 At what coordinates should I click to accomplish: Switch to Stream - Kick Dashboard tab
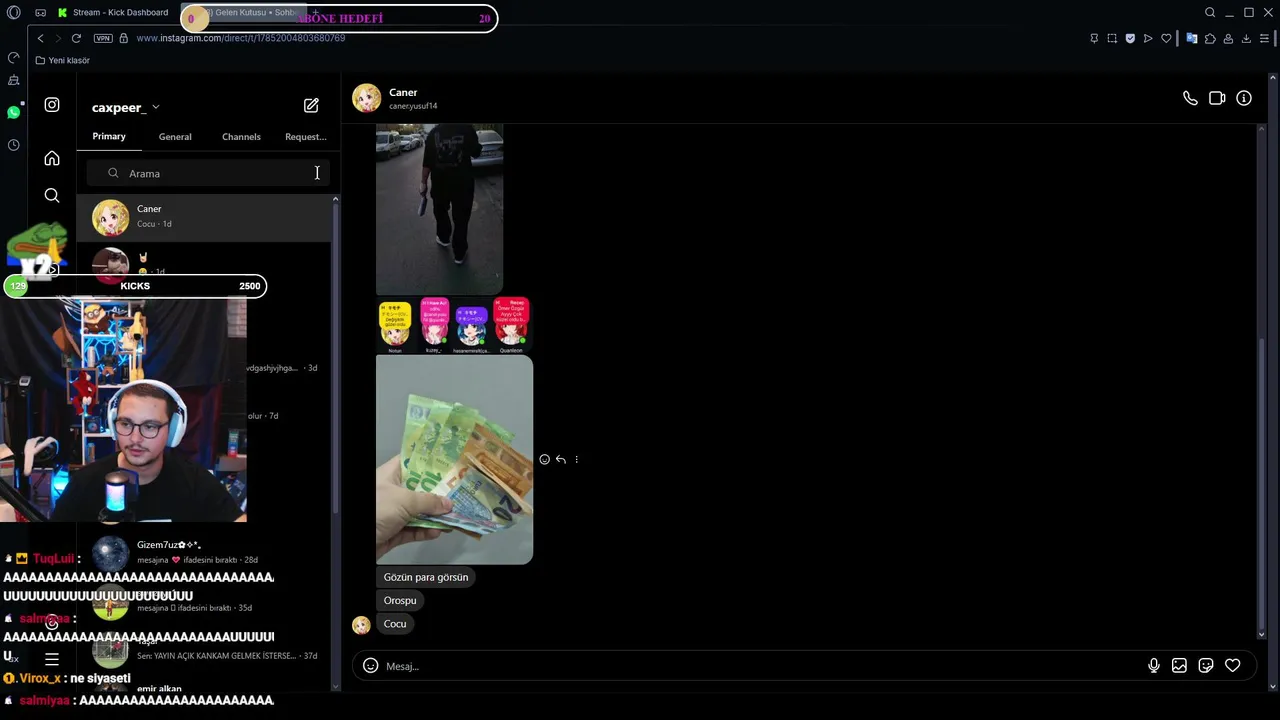113,12
